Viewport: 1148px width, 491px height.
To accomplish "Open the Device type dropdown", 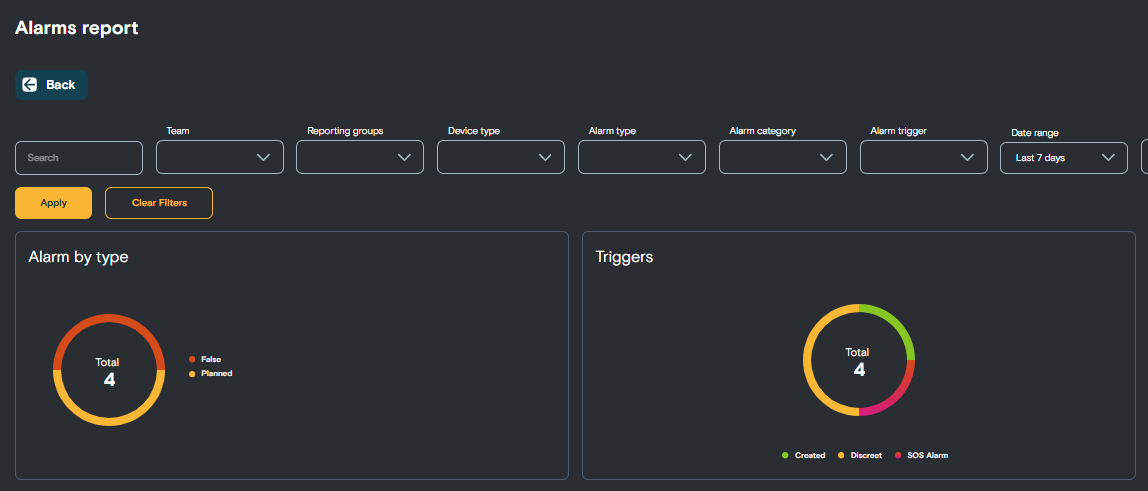I will (501, 157).
